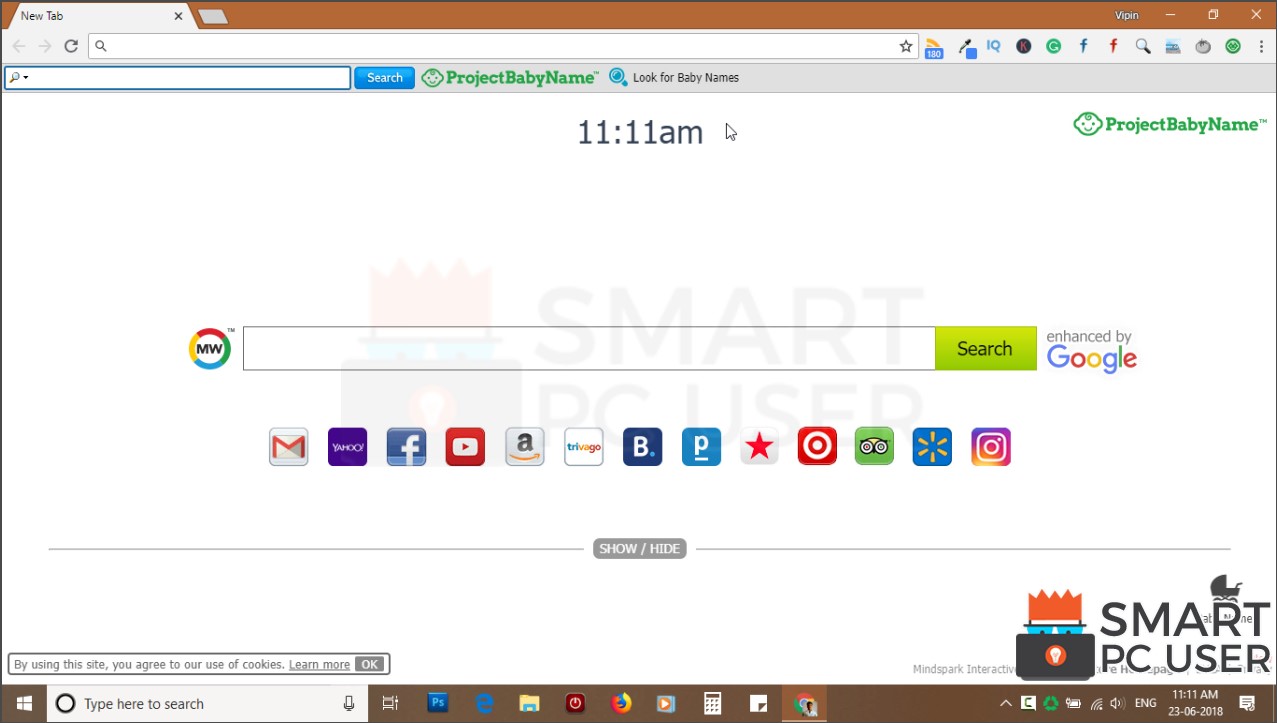Image resolution: width=1277 pixels, height=723 pixels.
Task: Open Task View from the taskbar
Action: coord(391,703)
